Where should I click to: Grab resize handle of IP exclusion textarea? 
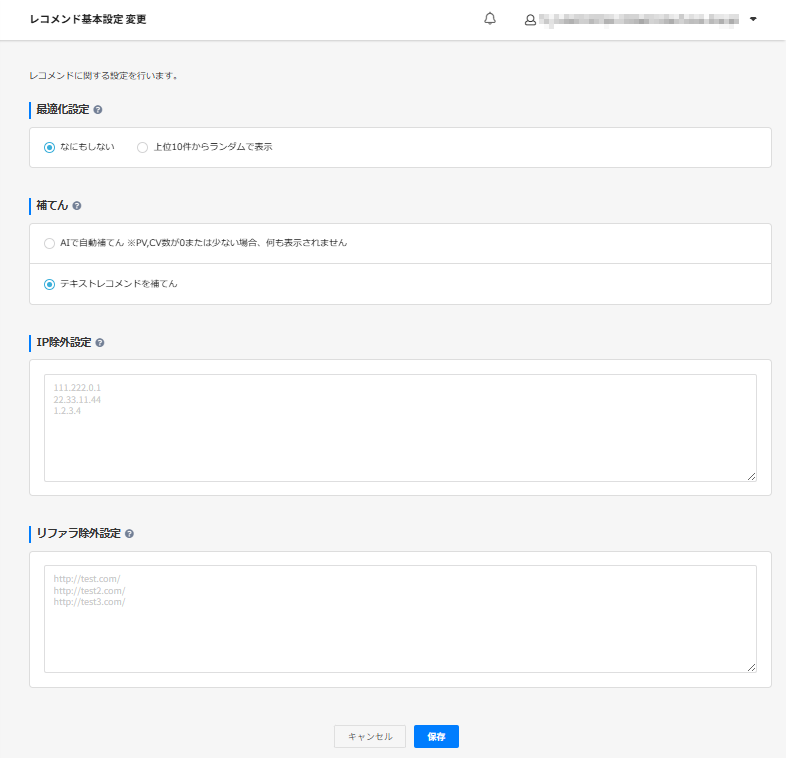751,476
